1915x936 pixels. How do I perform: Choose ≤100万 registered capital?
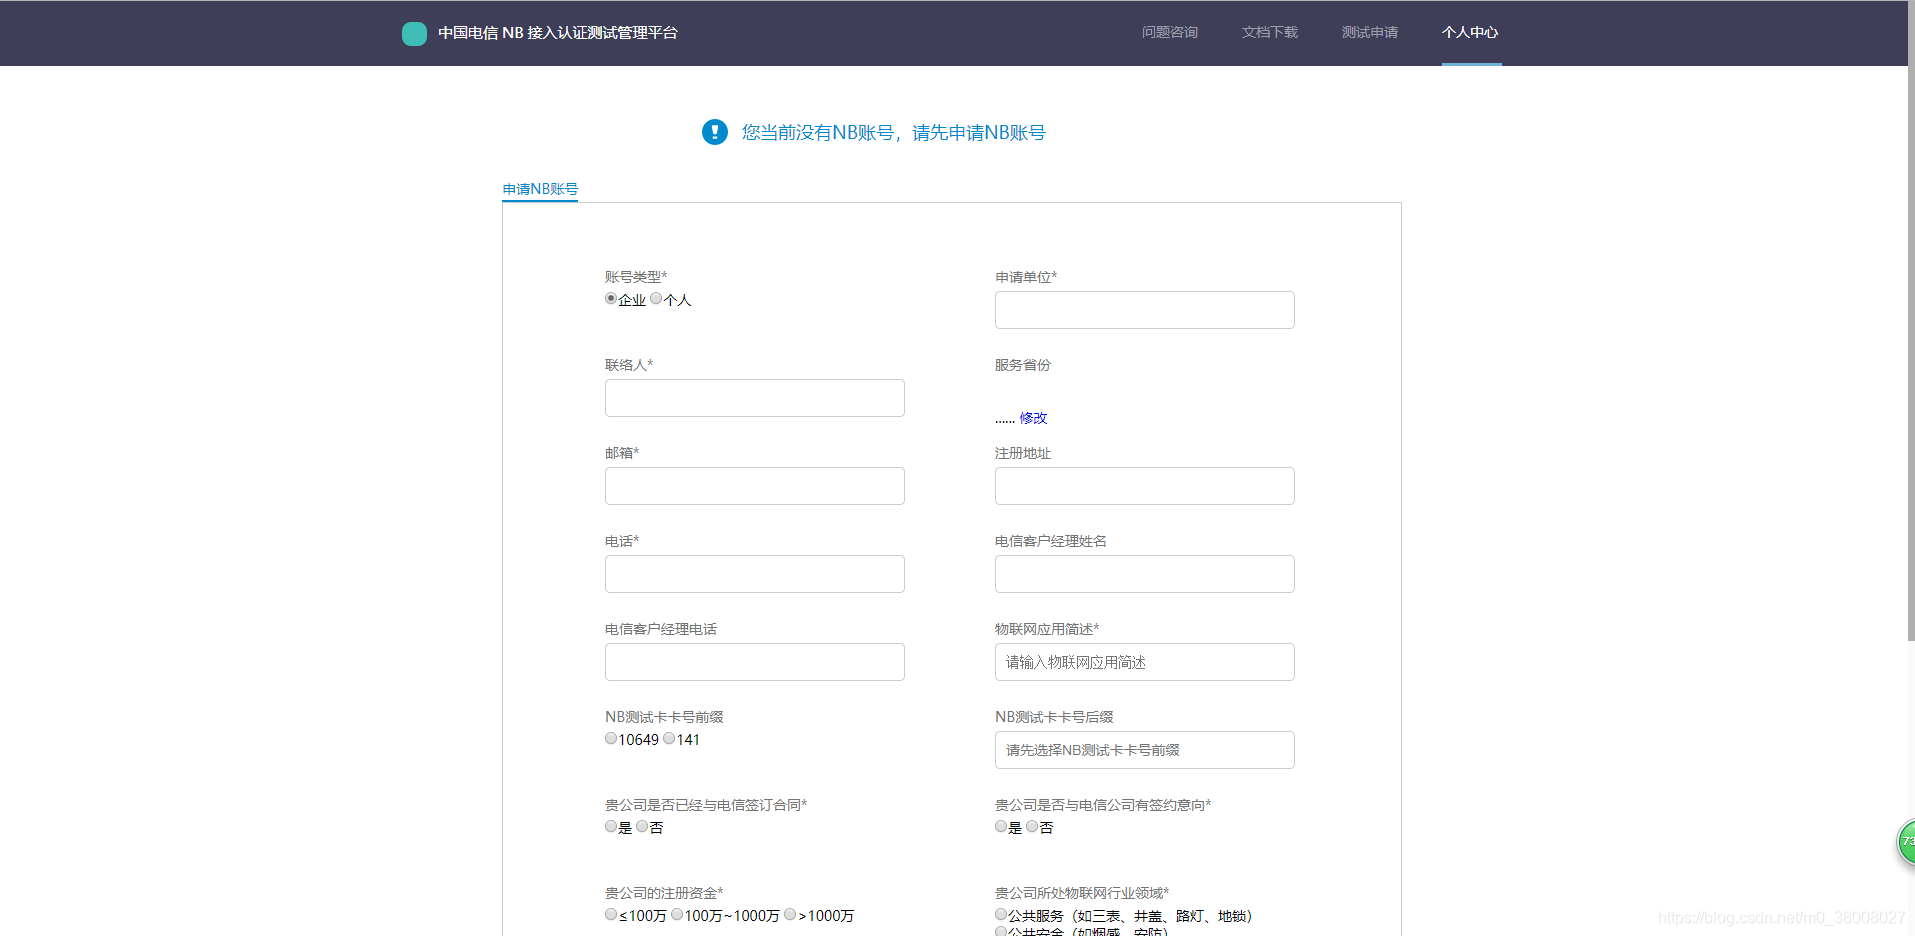(x=611, y=915)
